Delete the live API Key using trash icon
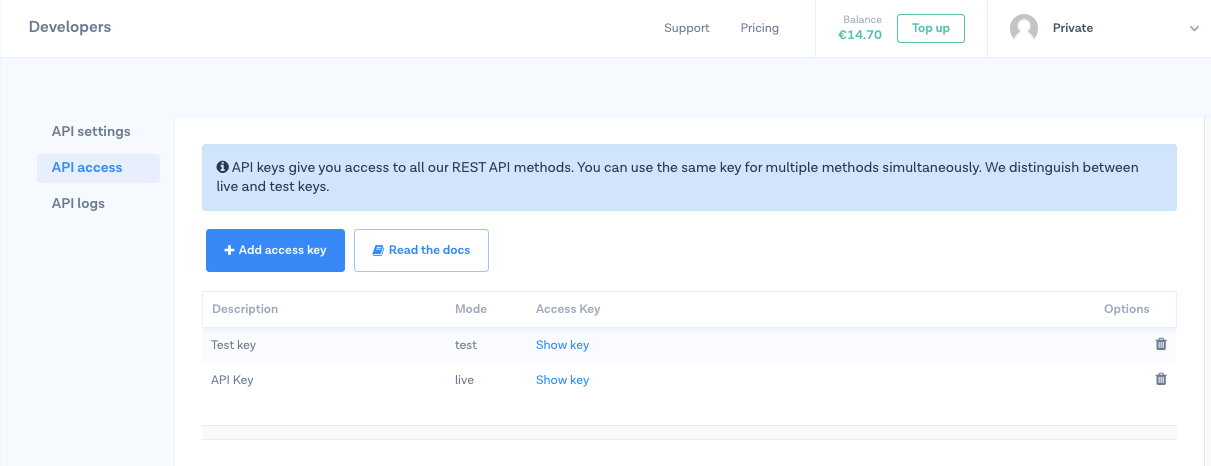Screen dimensions: 1211x466 click(x=1161, y=379)
